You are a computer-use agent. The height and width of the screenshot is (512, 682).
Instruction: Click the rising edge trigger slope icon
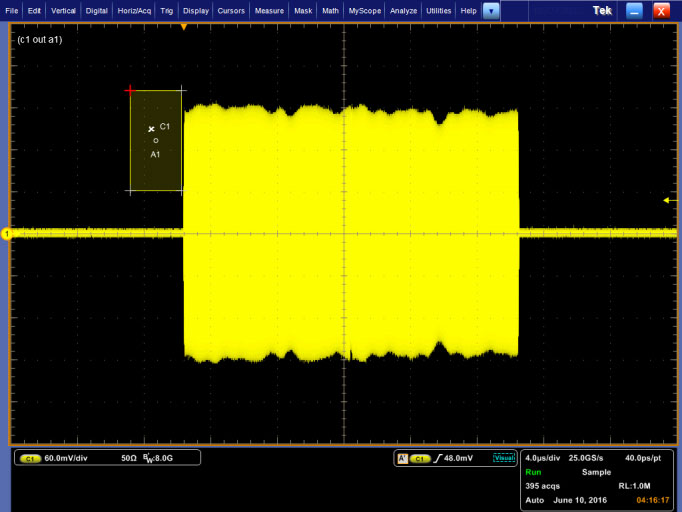pos(437,458)
